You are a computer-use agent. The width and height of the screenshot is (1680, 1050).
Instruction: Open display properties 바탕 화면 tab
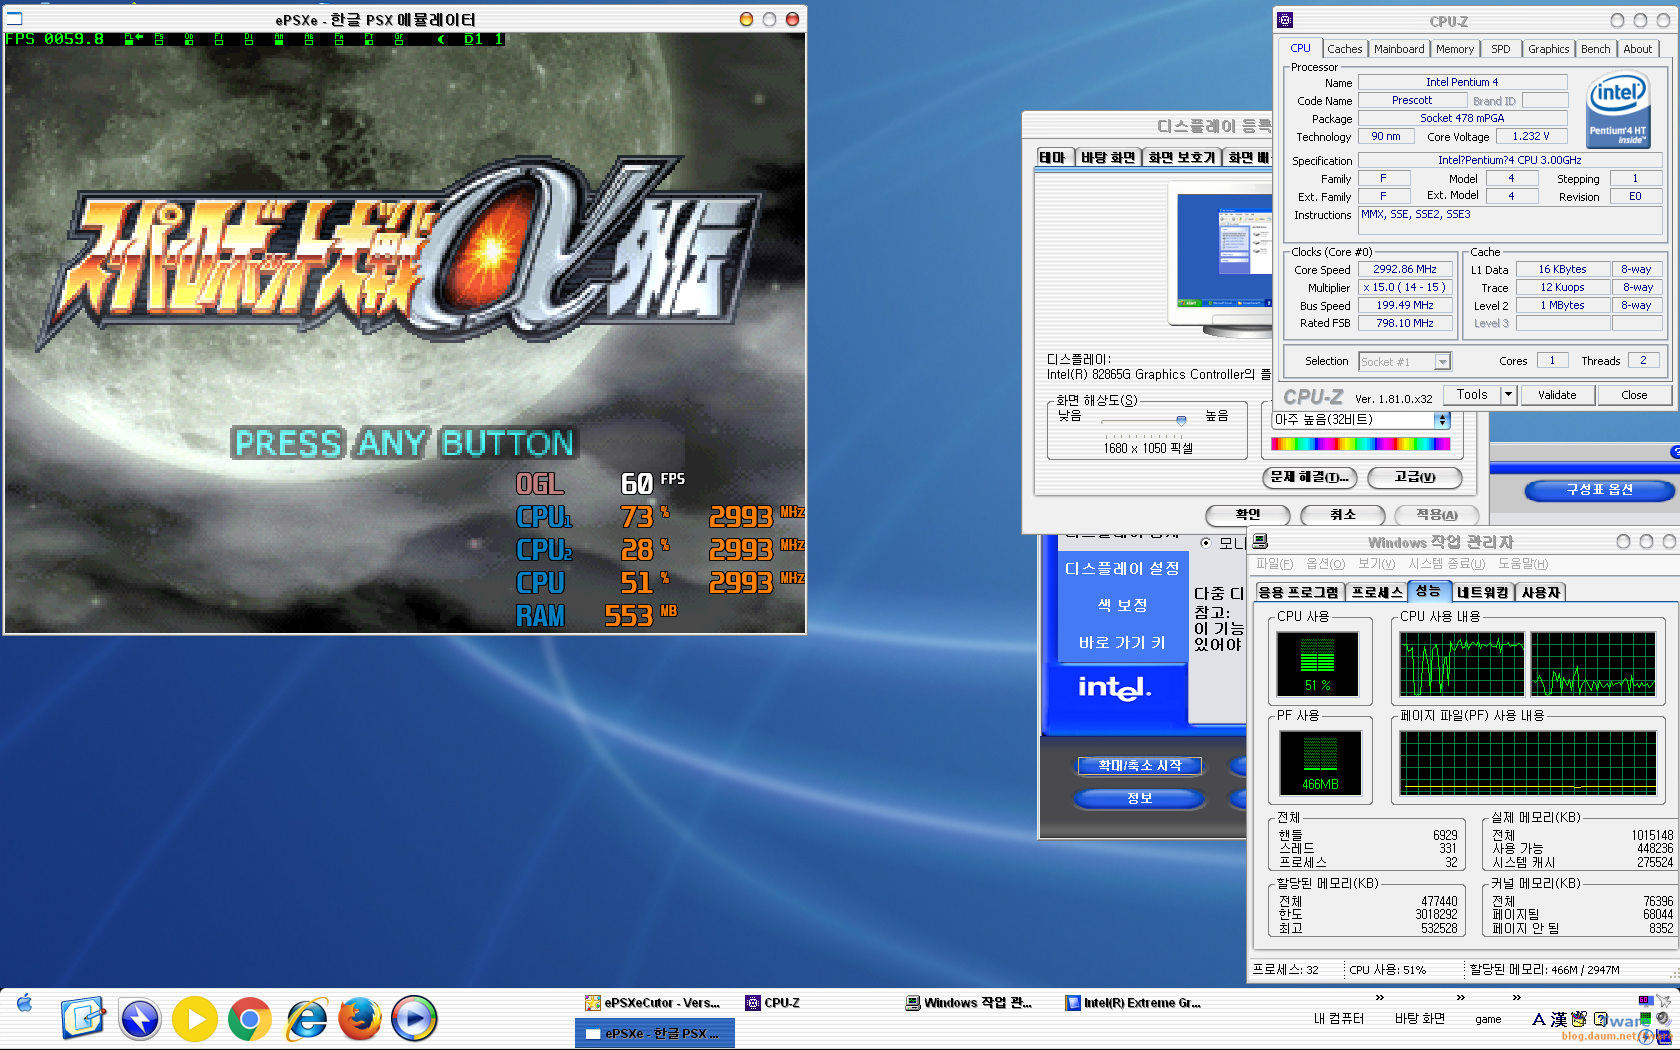point(1108,157)
